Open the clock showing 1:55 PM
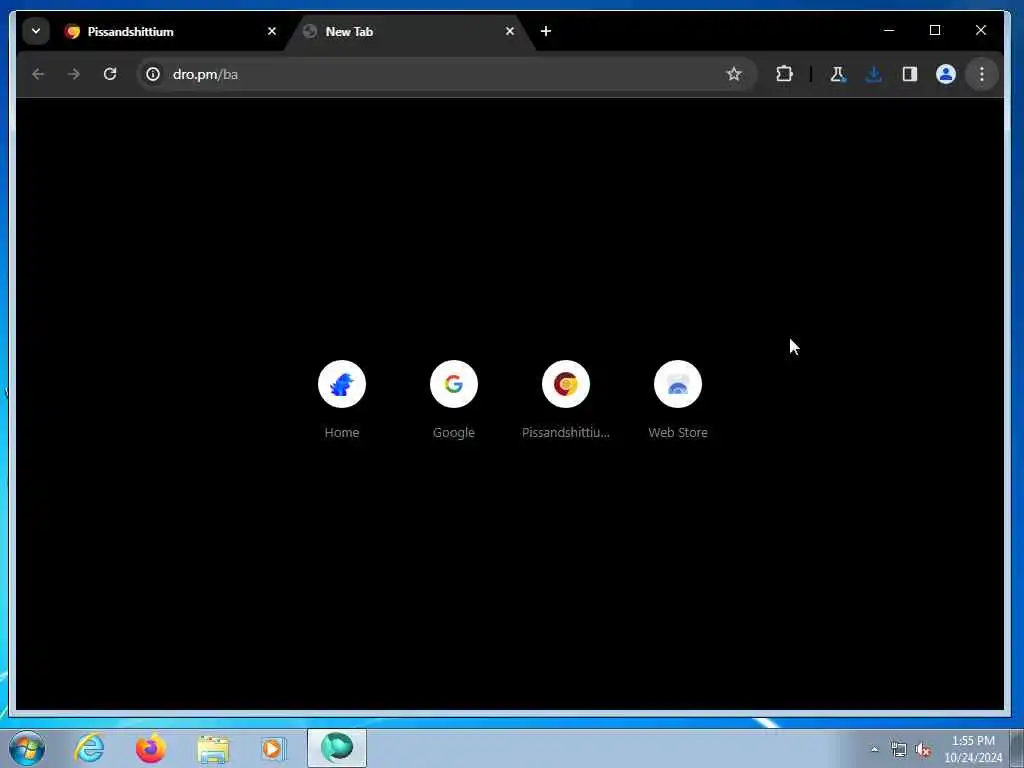The image size is (1024, 768). (973, 749)
